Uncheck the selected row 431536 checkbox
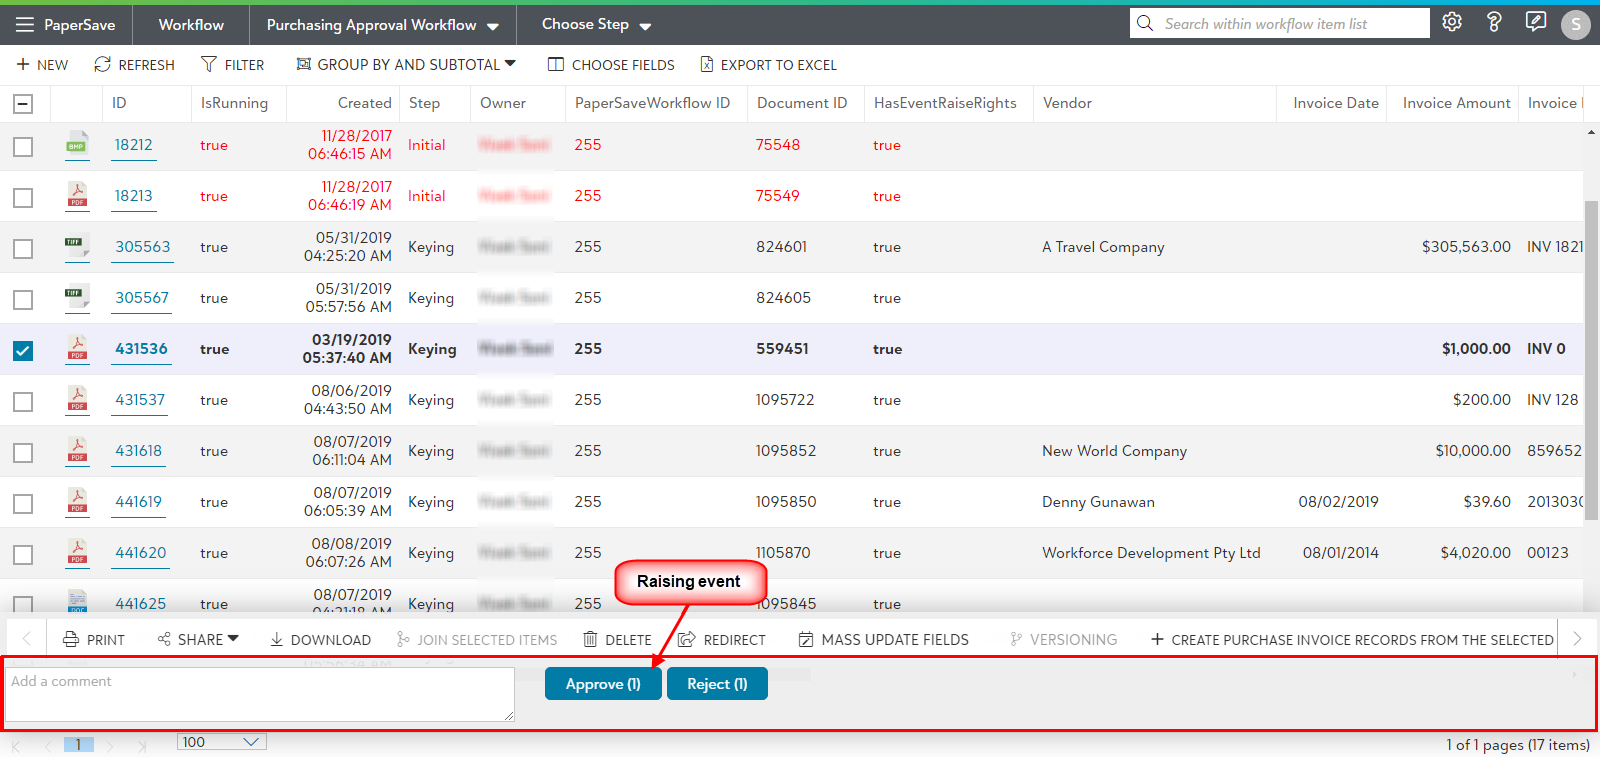Screen dimensions: 1600x757 [23, 351]
